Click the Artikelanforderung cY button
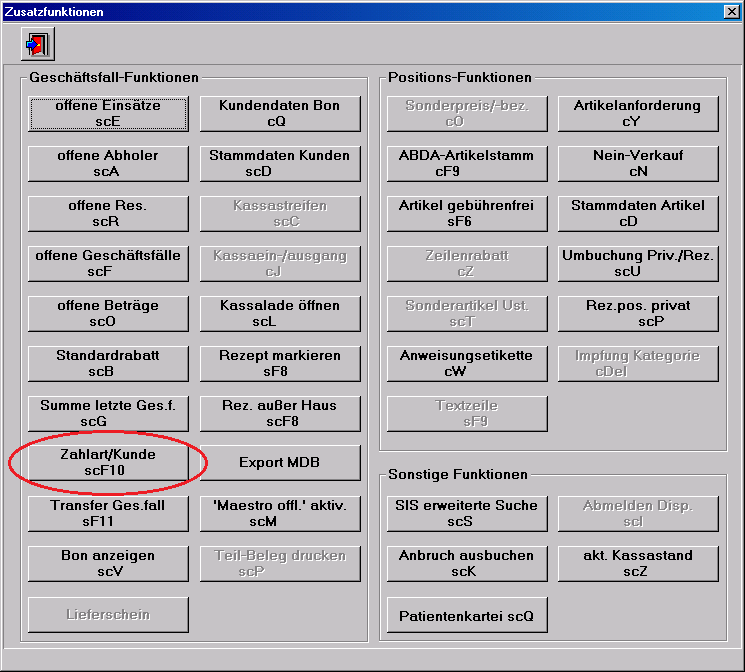 point(638,113)
